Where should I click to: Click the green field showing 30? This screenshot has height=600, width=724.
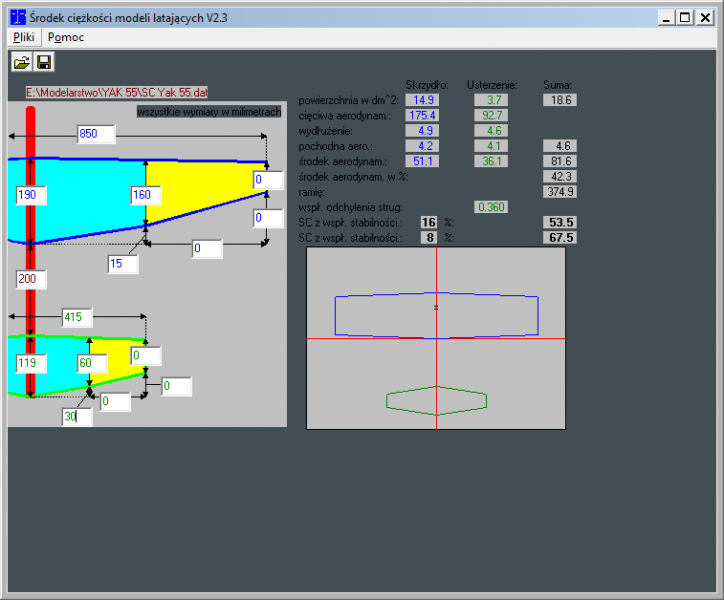[77, 417]
